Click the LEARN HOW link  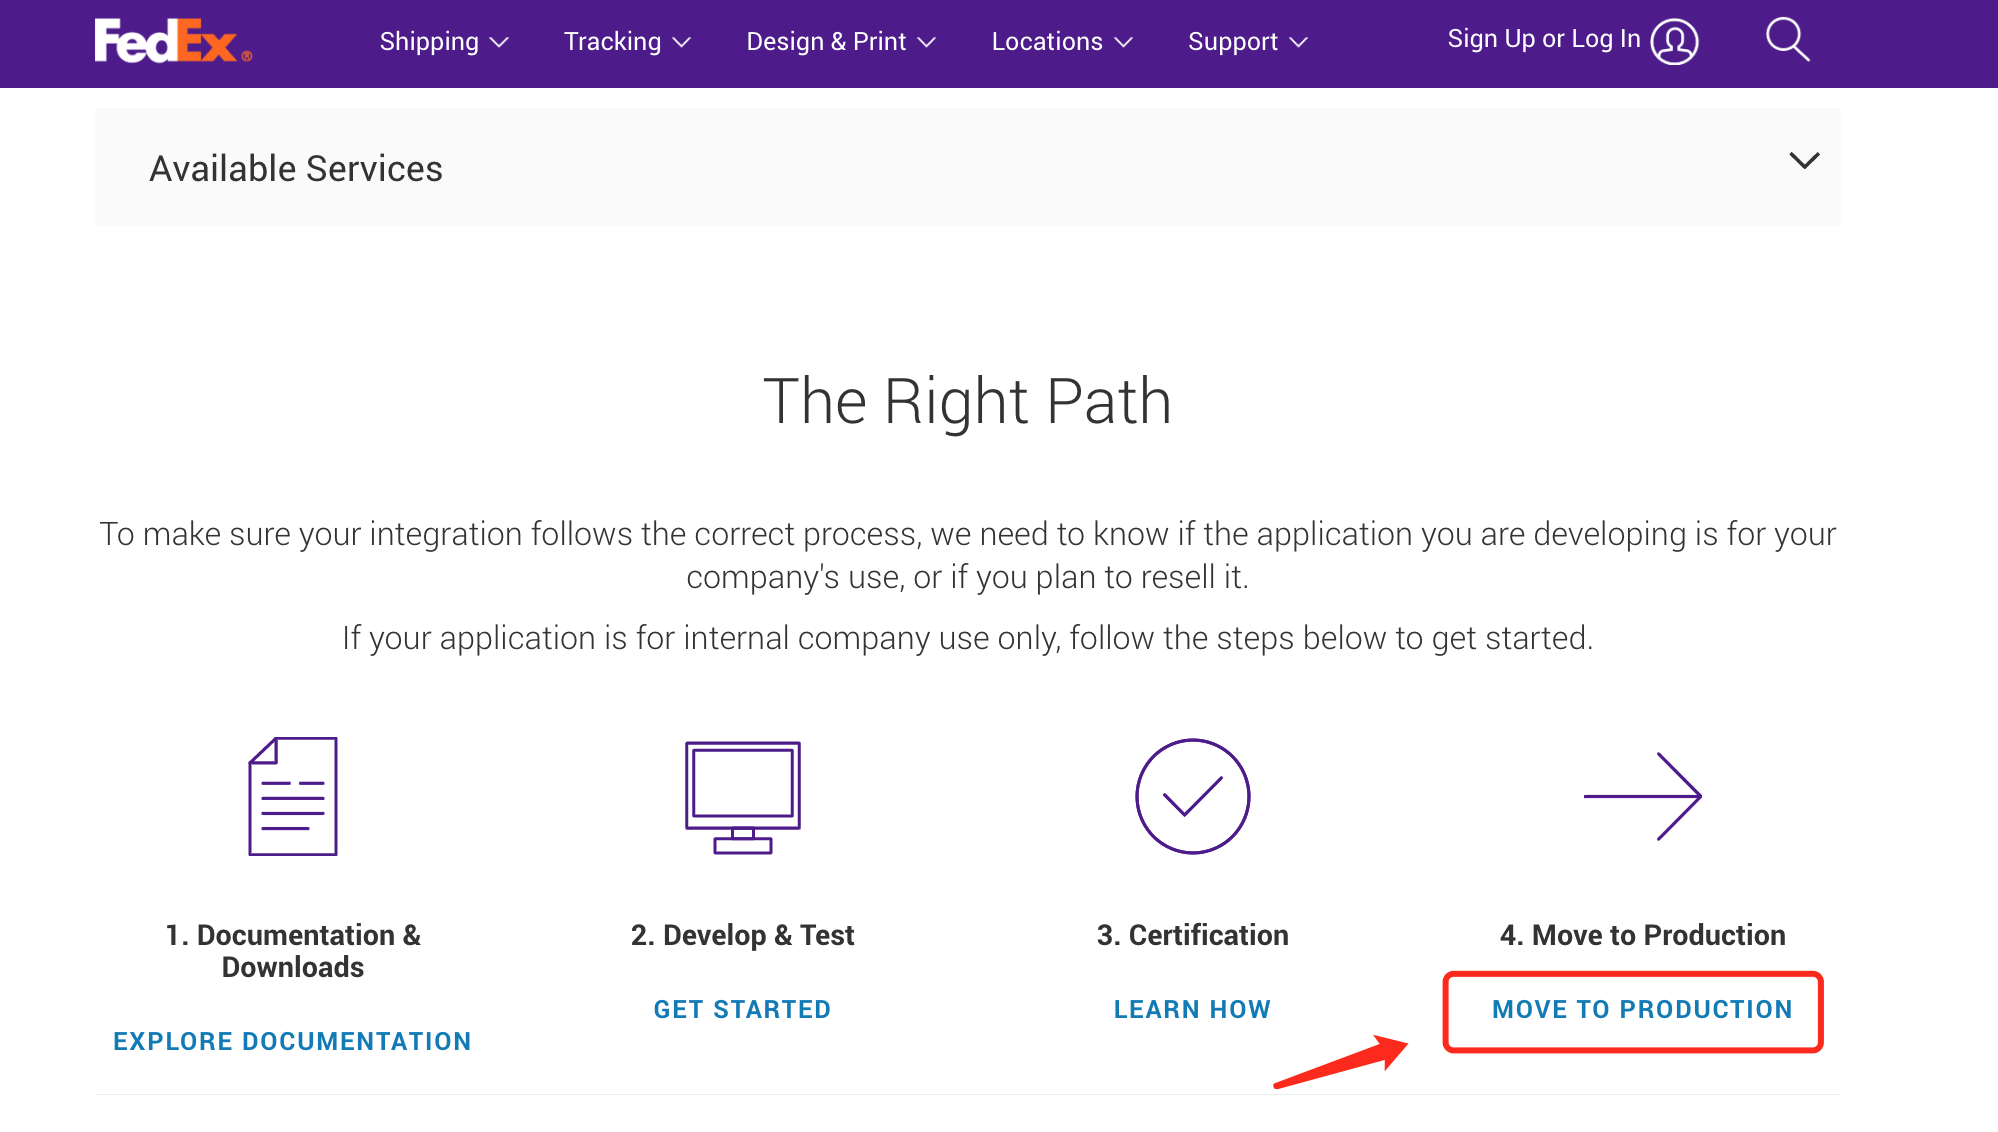(1192, 1009)
